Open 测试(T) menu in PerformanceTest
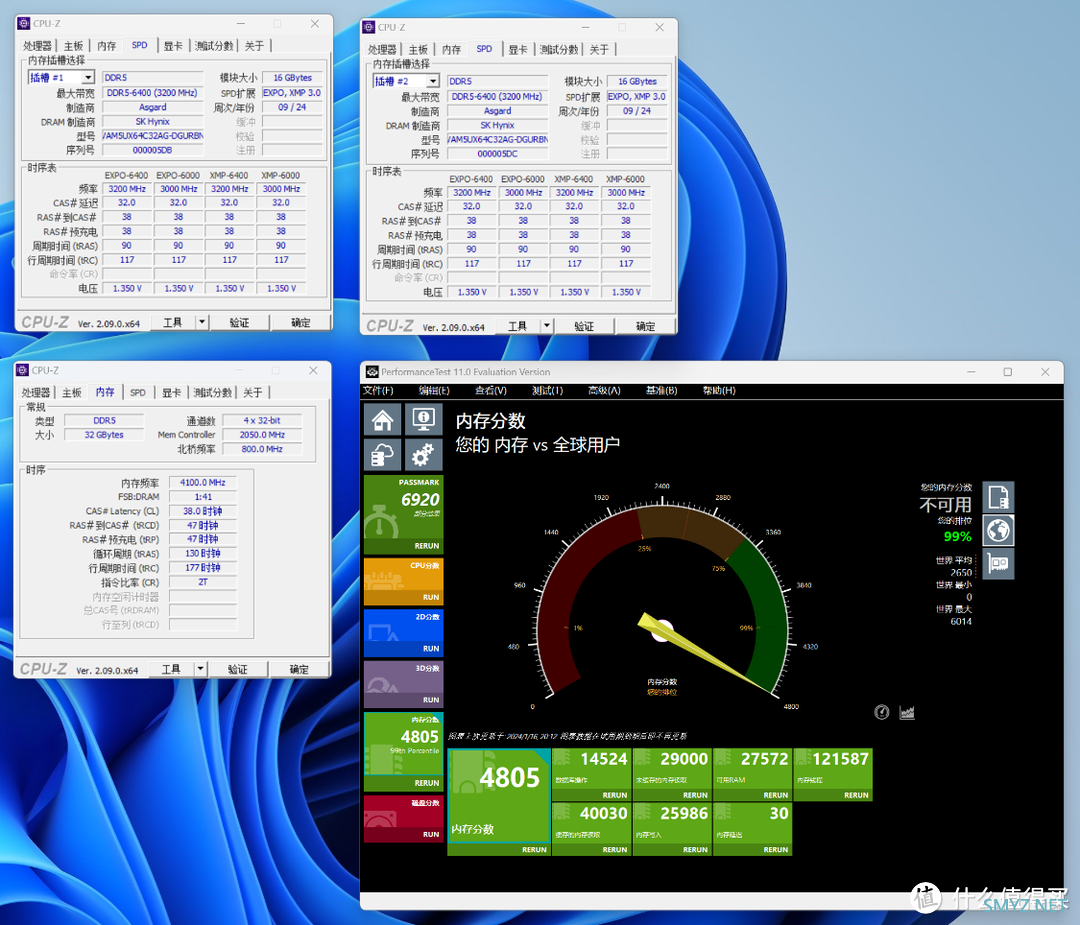Image resolution: width=1080 pixels, height=925 pixels. [548, 391]
